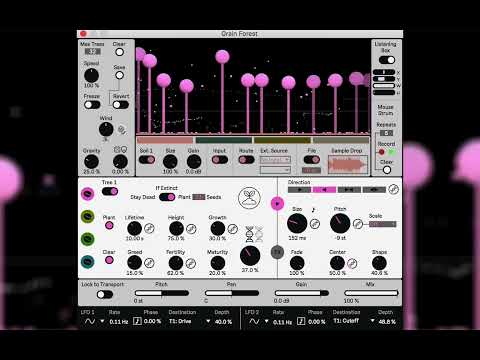The width and height of the screenshot is (480, 360).
Task: Toggle the Tree 1 switch
Action: click(110, 191)
